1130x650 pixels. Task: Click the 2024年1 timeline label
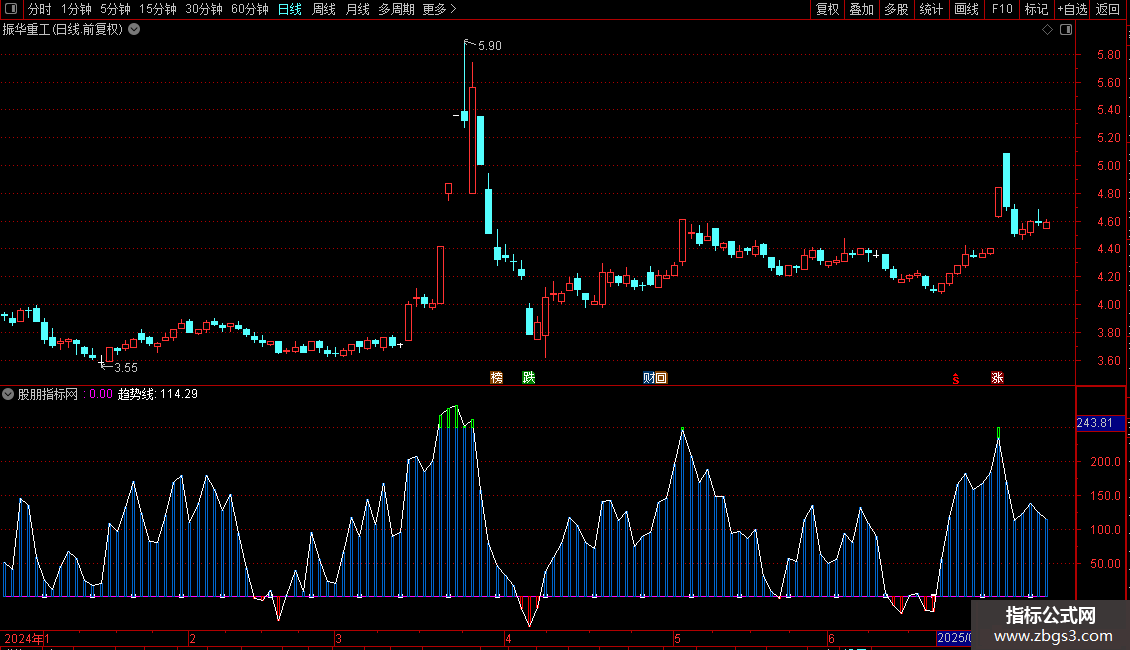tap(27, 638)
